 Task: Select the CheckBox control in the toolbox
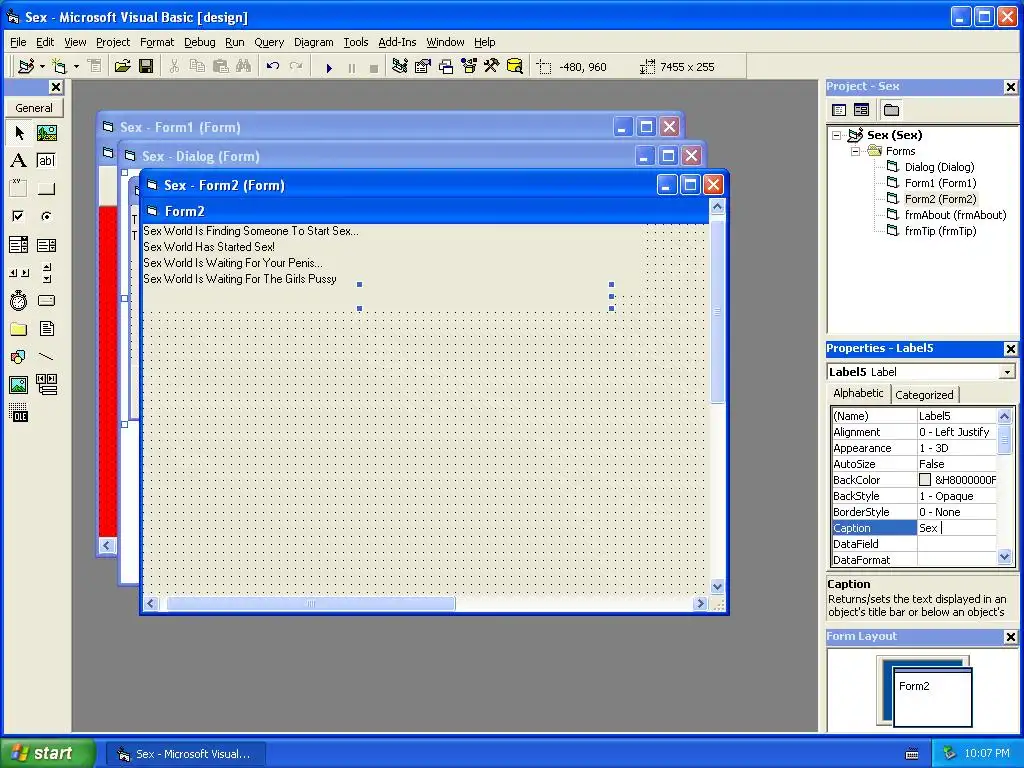coord(19,216)
